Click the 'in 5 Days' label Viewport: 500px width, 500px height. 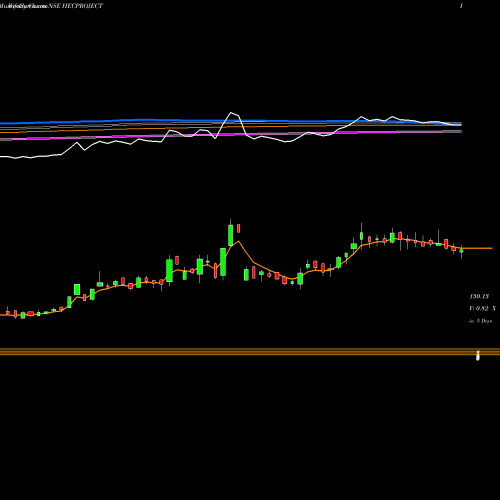pyautogui.click(x=480, y=321)
